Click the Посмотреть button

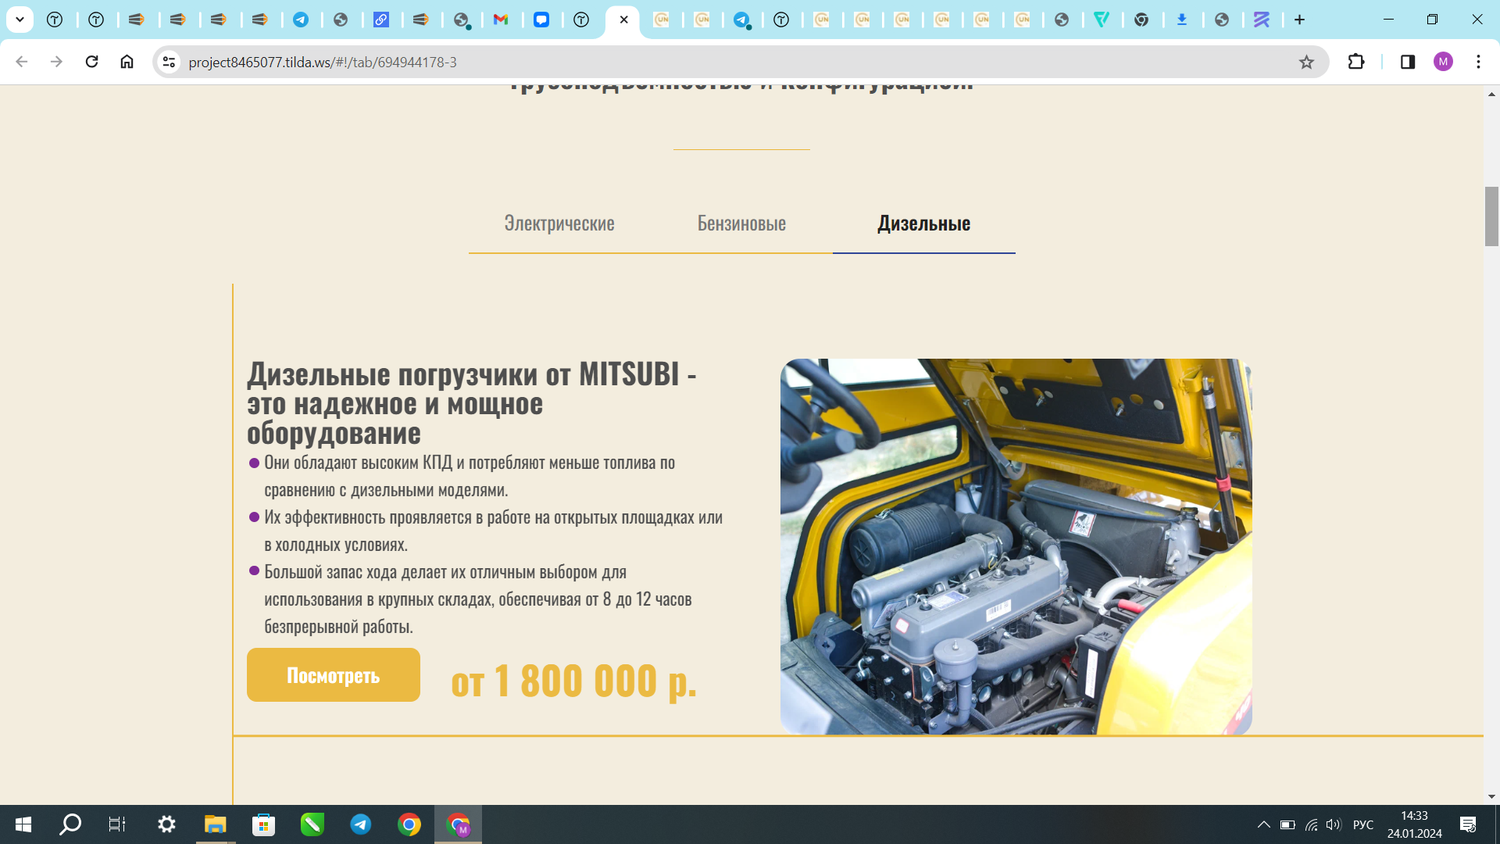pyautogui.click(x=333, y=675)
